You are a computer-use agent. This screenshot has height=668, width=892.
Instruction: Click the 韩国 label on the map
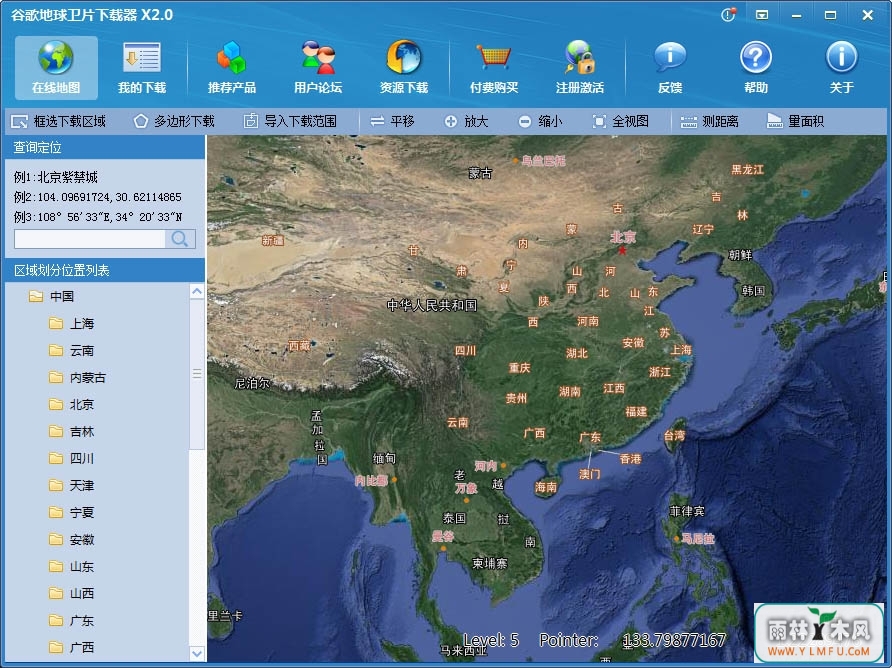[x=753, y=291]
